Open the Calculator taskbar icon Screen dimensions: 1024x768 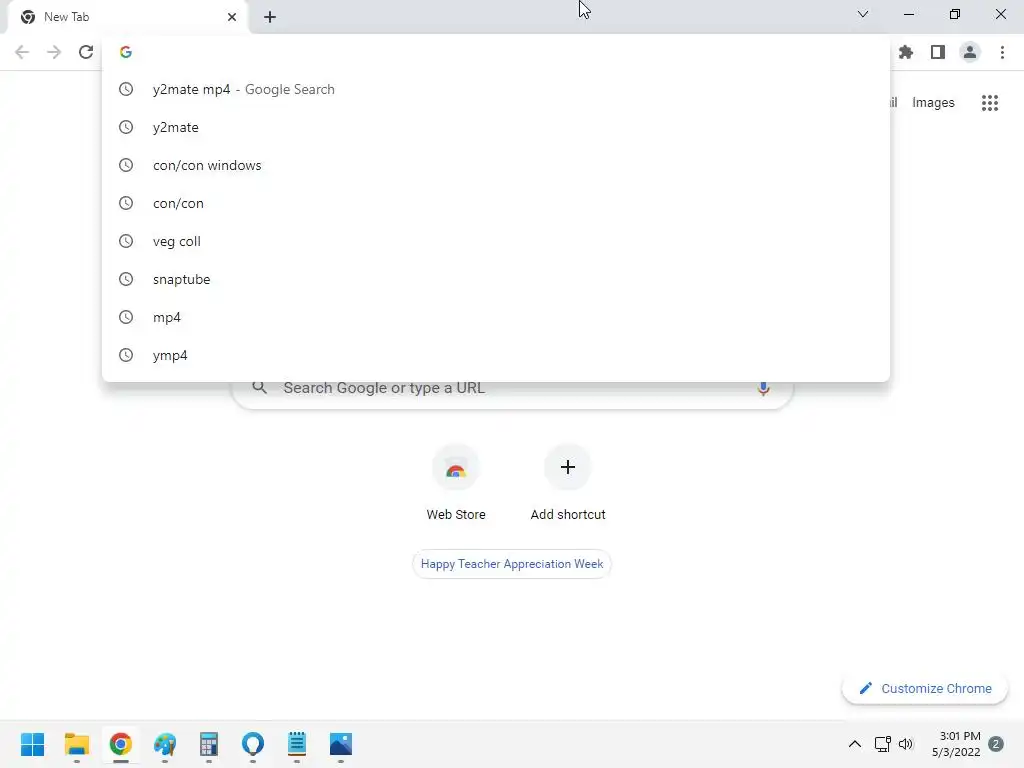[x=208, y=744]
